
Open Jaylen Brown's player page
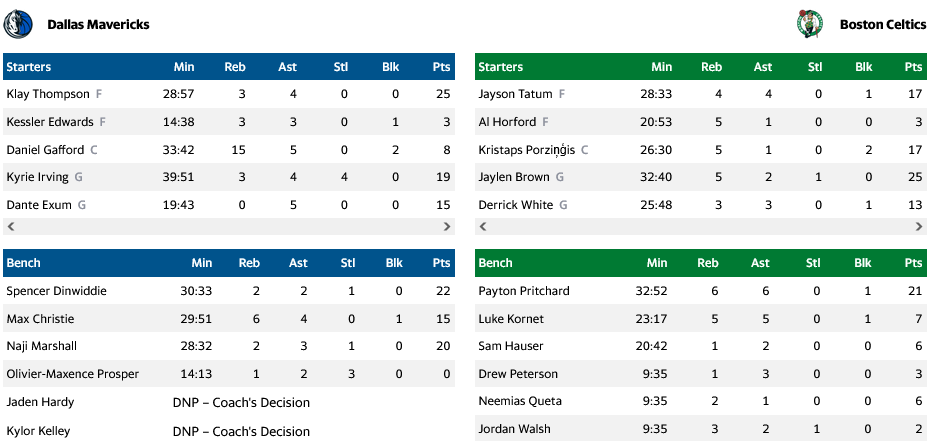(x=514, y=177)
